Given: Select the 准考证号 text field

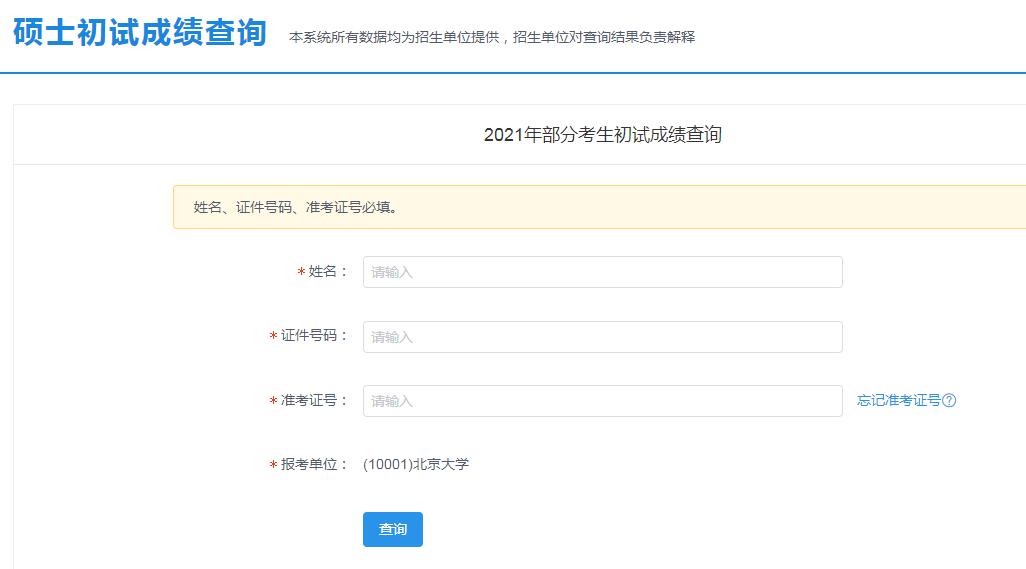Looking at the screenshot, I should 602,401.
